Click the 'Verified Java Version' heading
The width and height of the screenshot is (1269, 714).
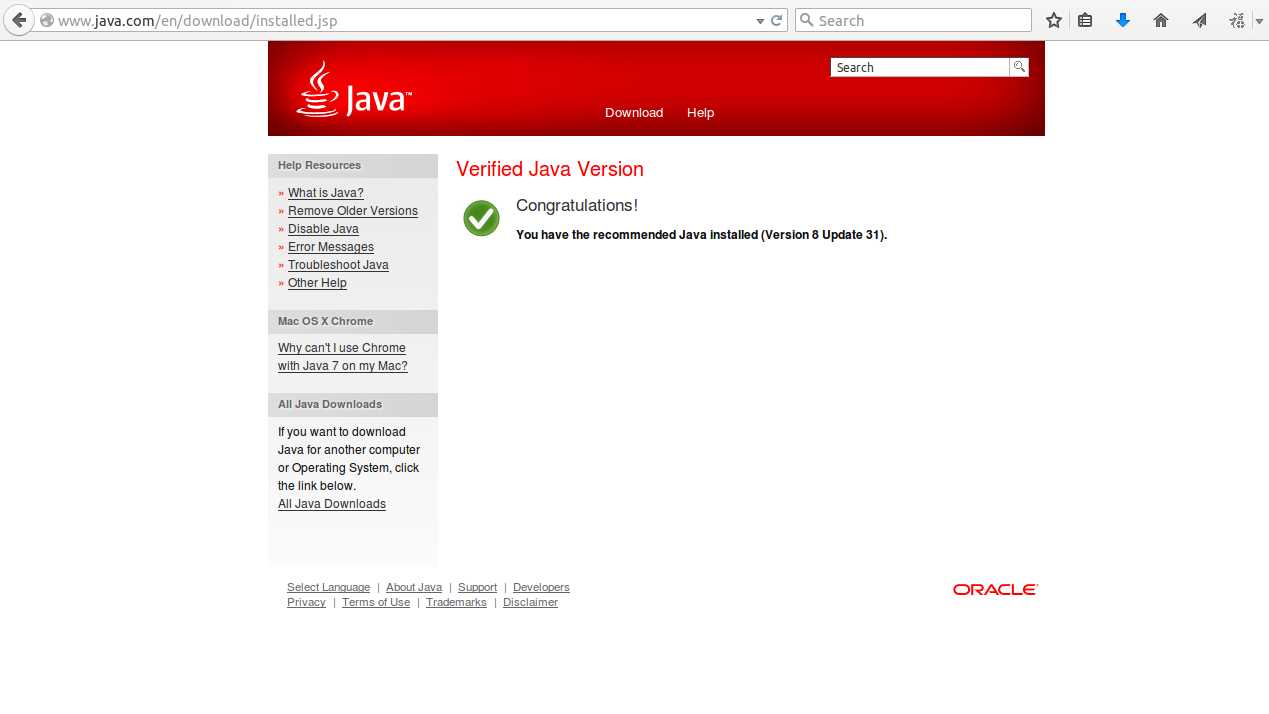(550, 169)
